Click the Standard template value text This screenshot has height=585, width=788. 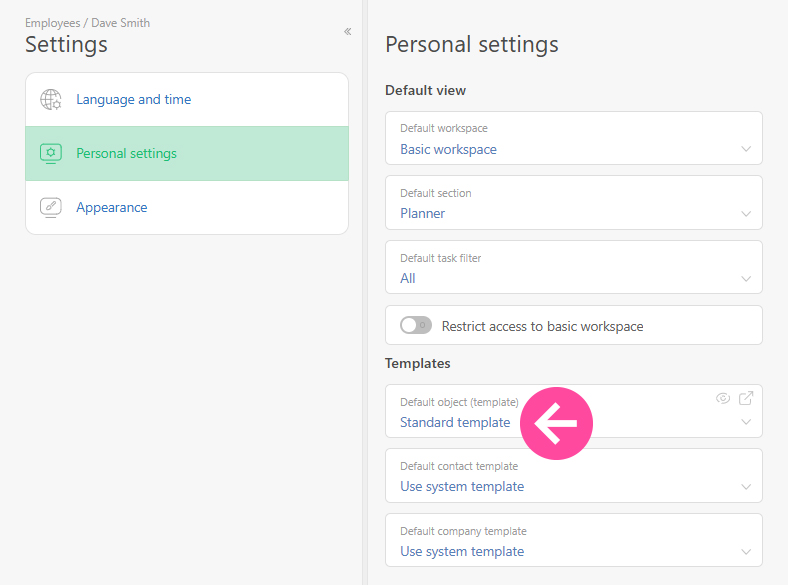pyautogui.click(x=455, y=423)
